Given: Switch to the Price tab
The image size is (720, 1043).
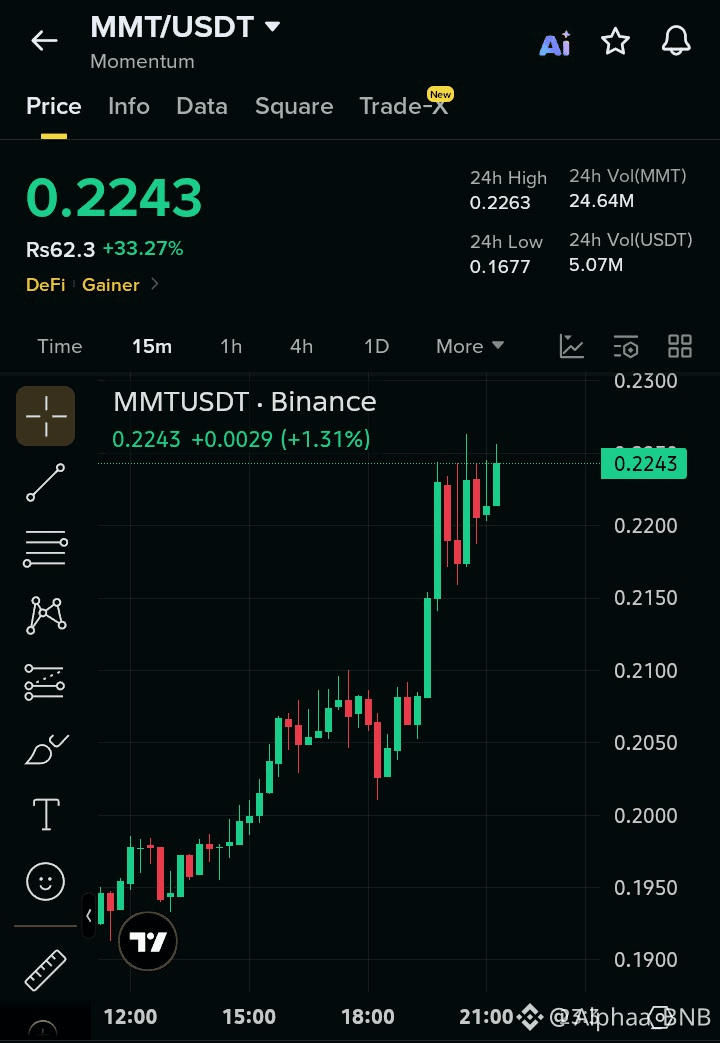Looking at the screenshot, I should tap(54, 106).
